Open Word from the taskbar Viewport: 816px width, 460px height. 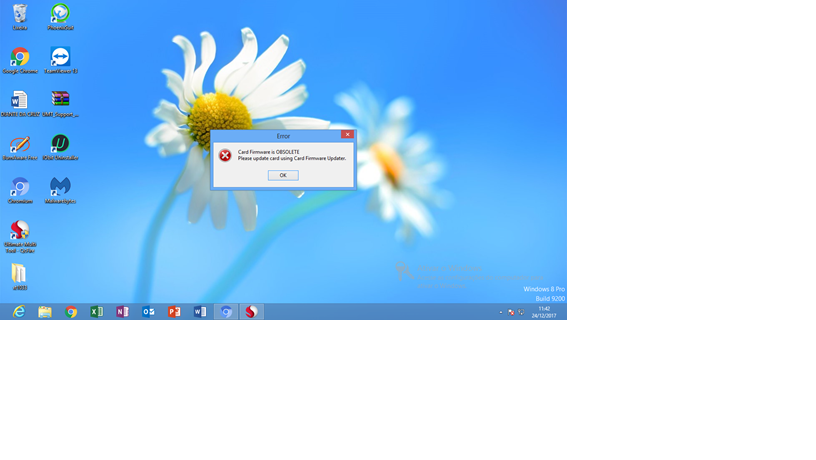coord(200,312)
